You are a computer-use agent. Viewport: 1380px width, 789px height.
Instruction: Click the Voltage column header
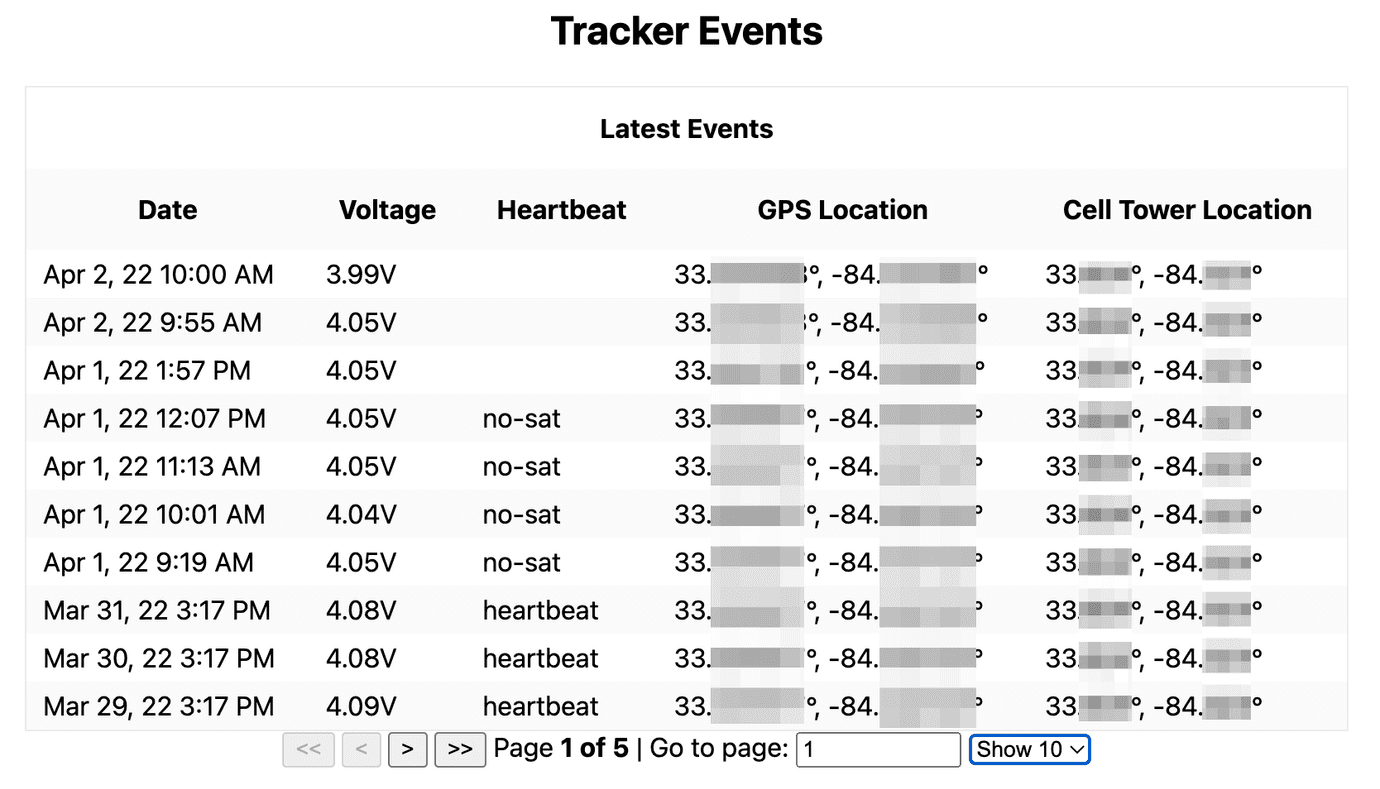(387, 210)
